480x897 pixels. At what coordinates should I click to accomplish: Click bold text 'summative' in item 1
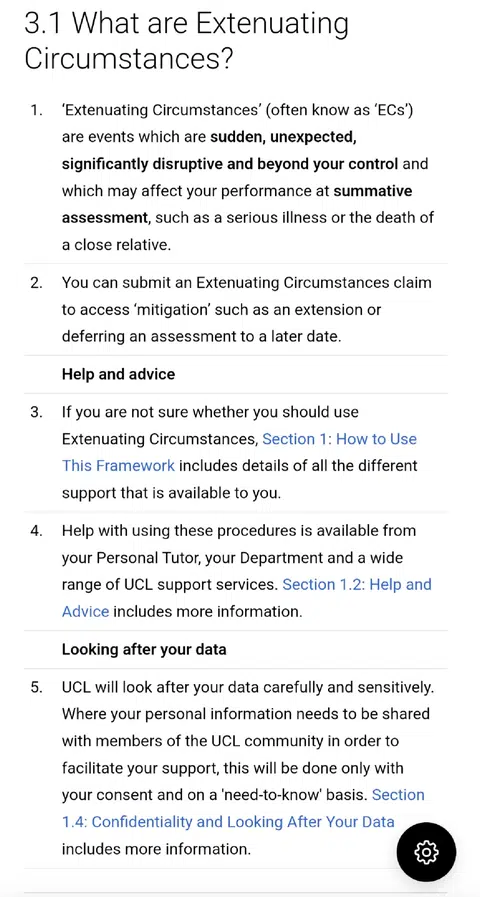coord(373,190)
